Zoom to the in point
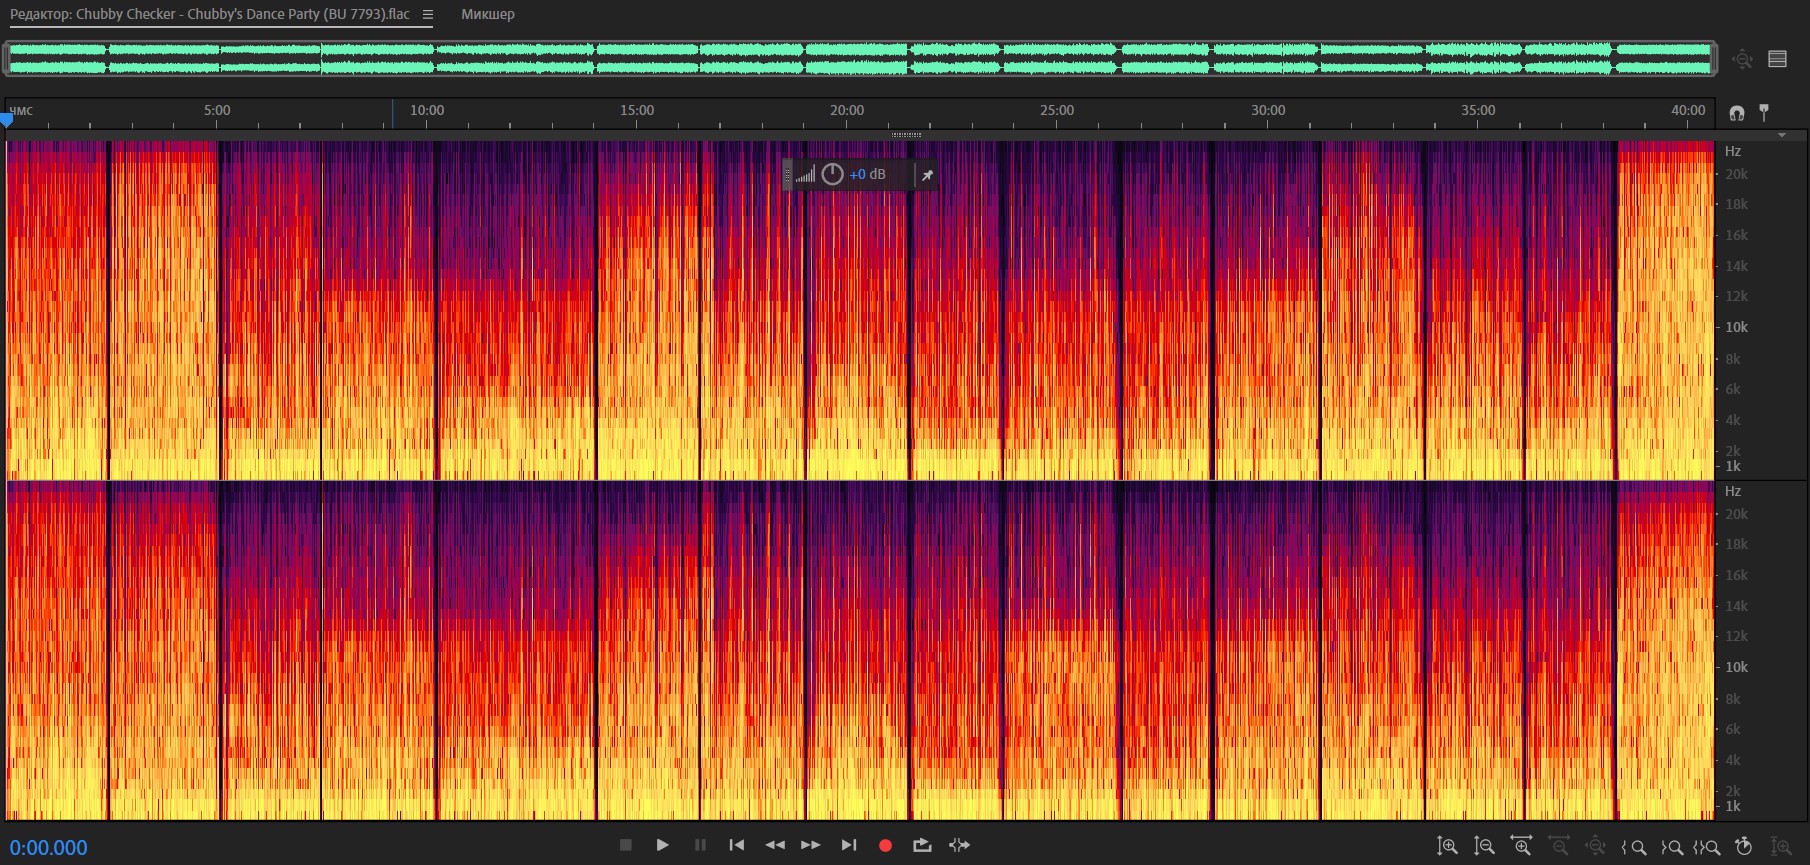The image size is (1810, 865). click(1633, 847)
